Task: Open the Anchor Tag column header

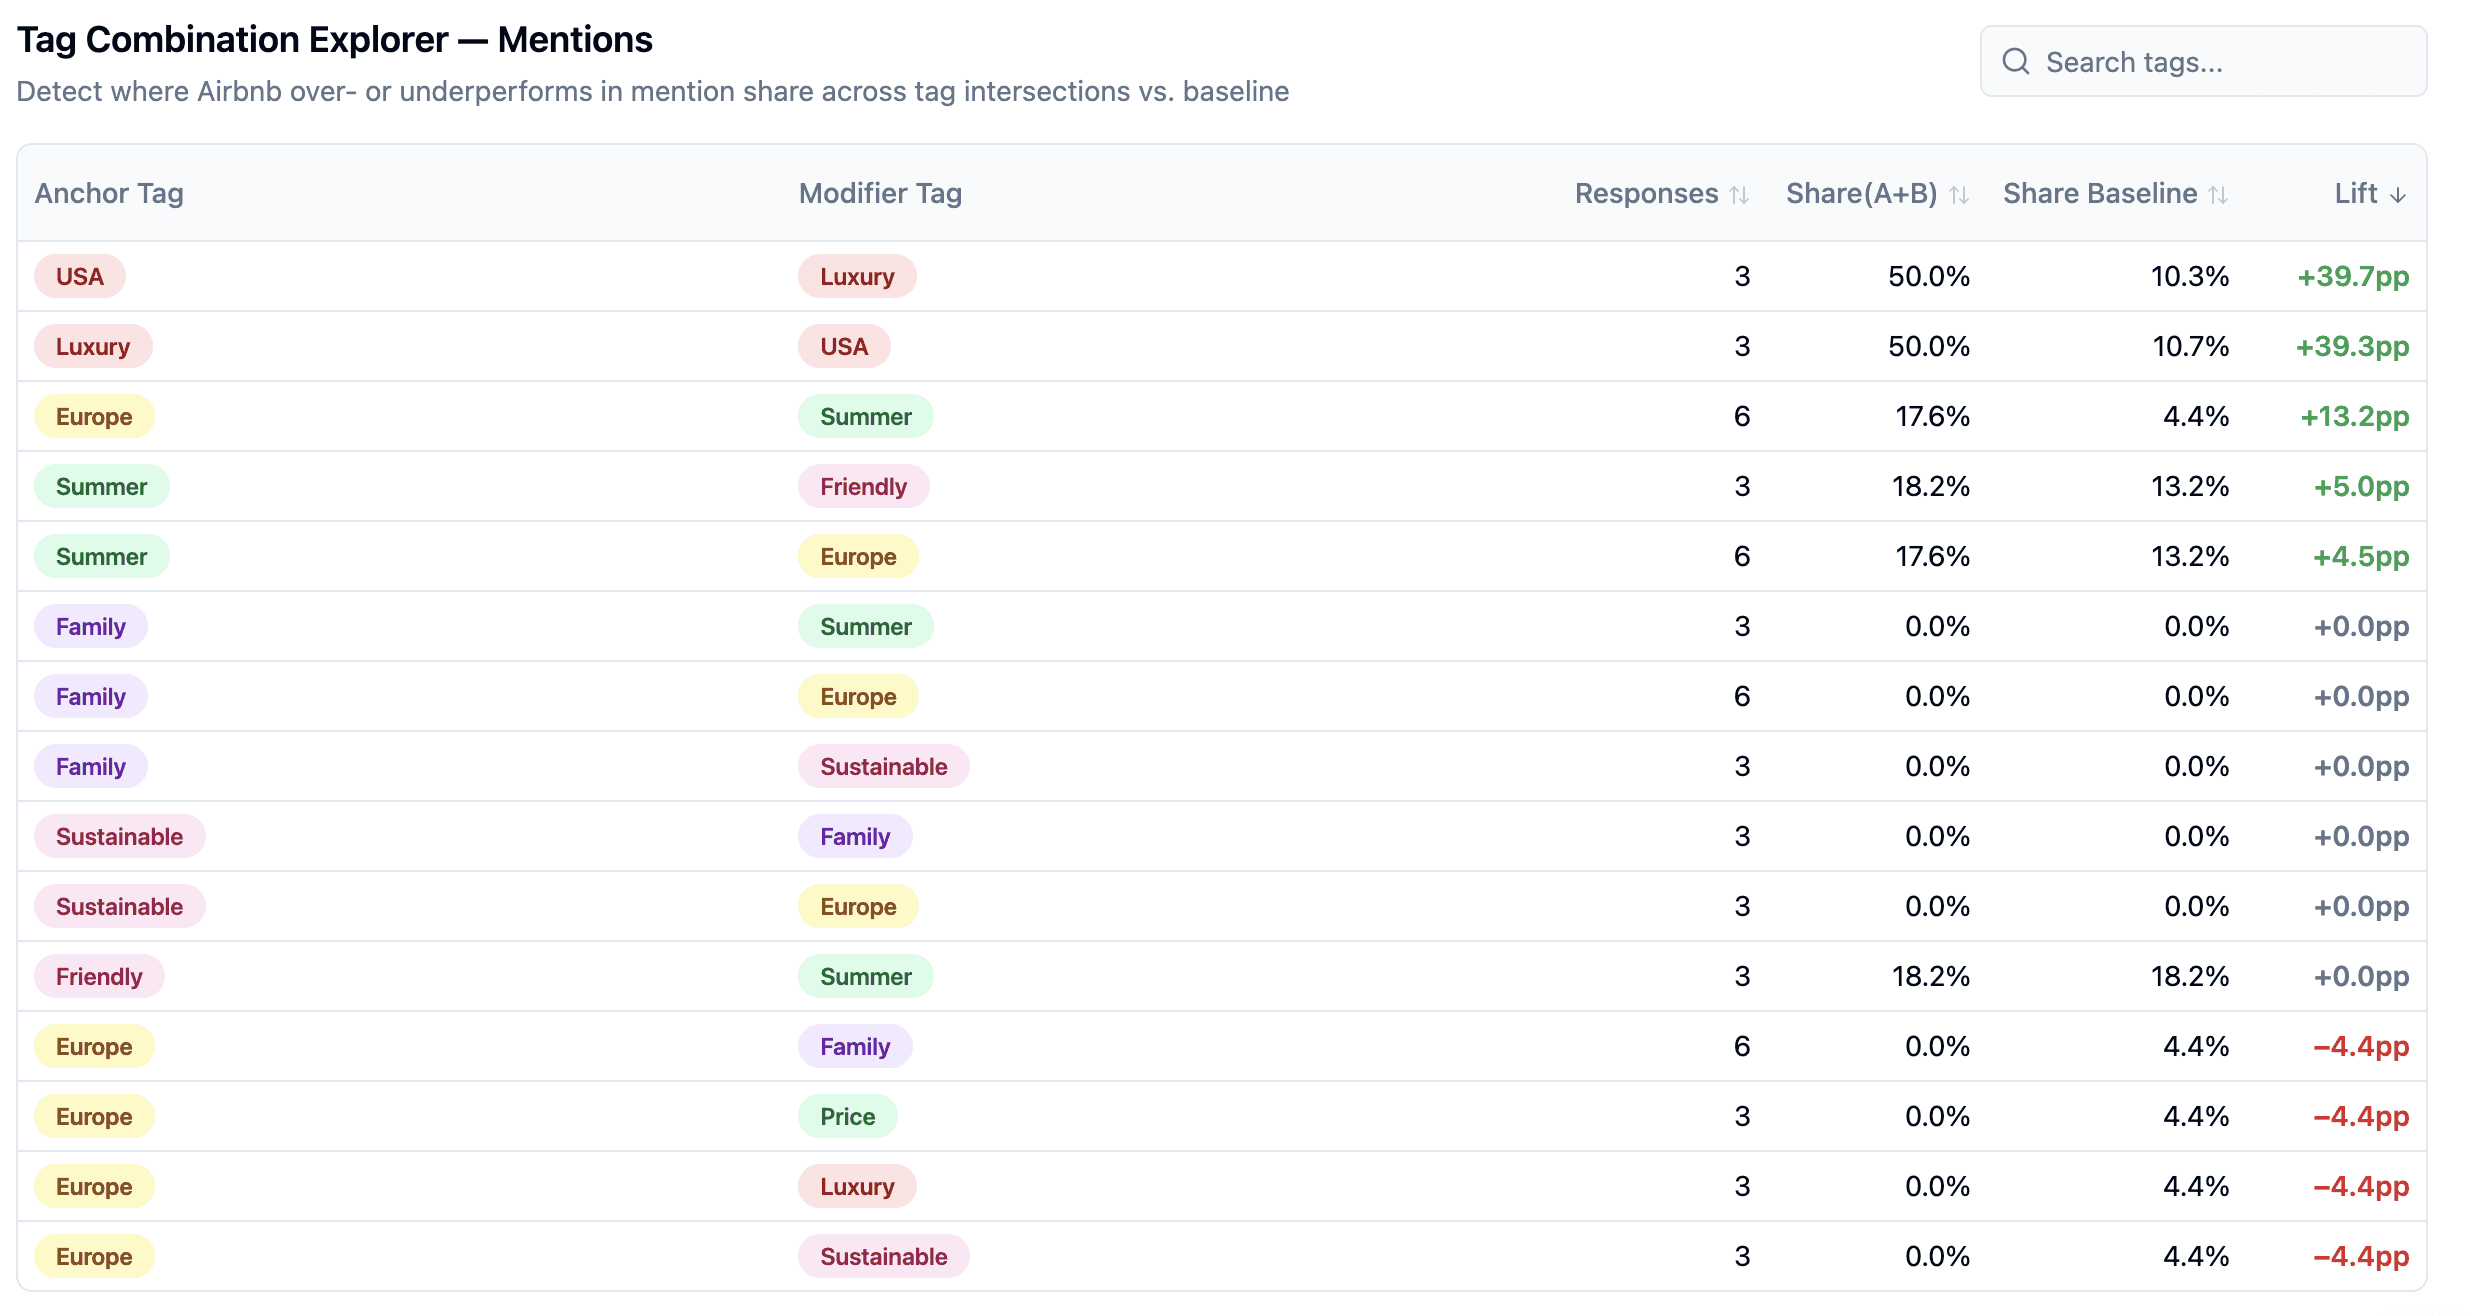Action: click(109, 194)
